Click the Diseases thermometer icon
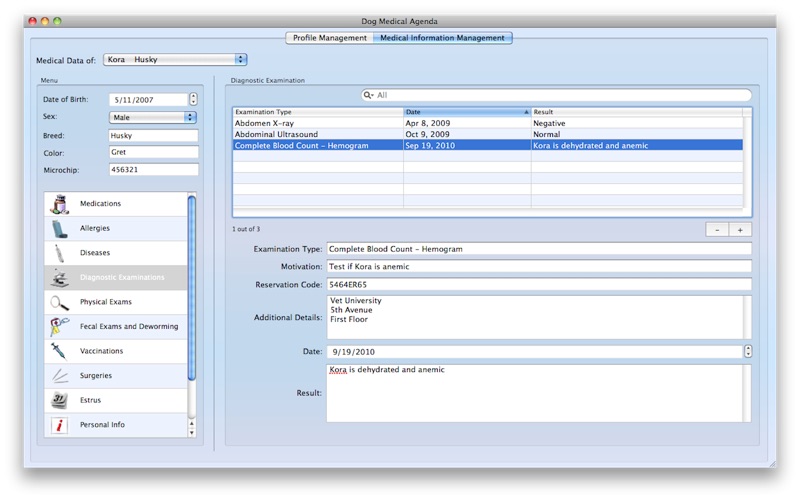 click(x=60, y=253)
